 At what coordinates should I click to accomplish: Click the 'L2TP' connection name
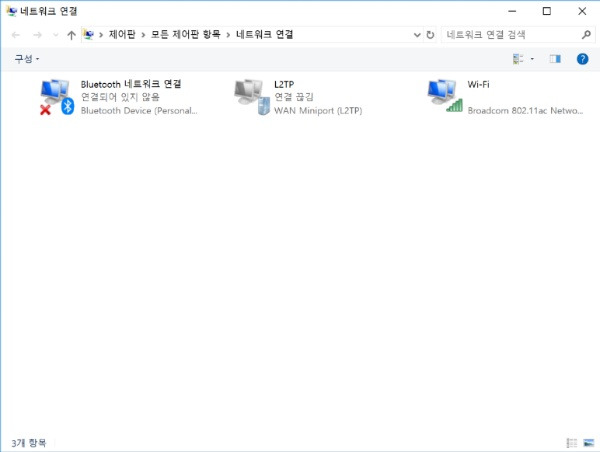[284, 84]
